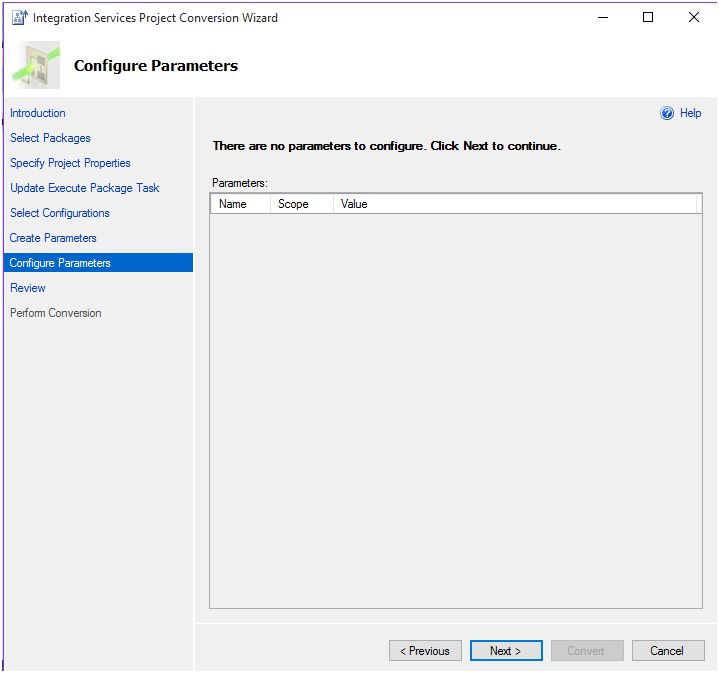The image size is (719, 673).
Task: Maximize the wizard window
Action: click(648, 17)
